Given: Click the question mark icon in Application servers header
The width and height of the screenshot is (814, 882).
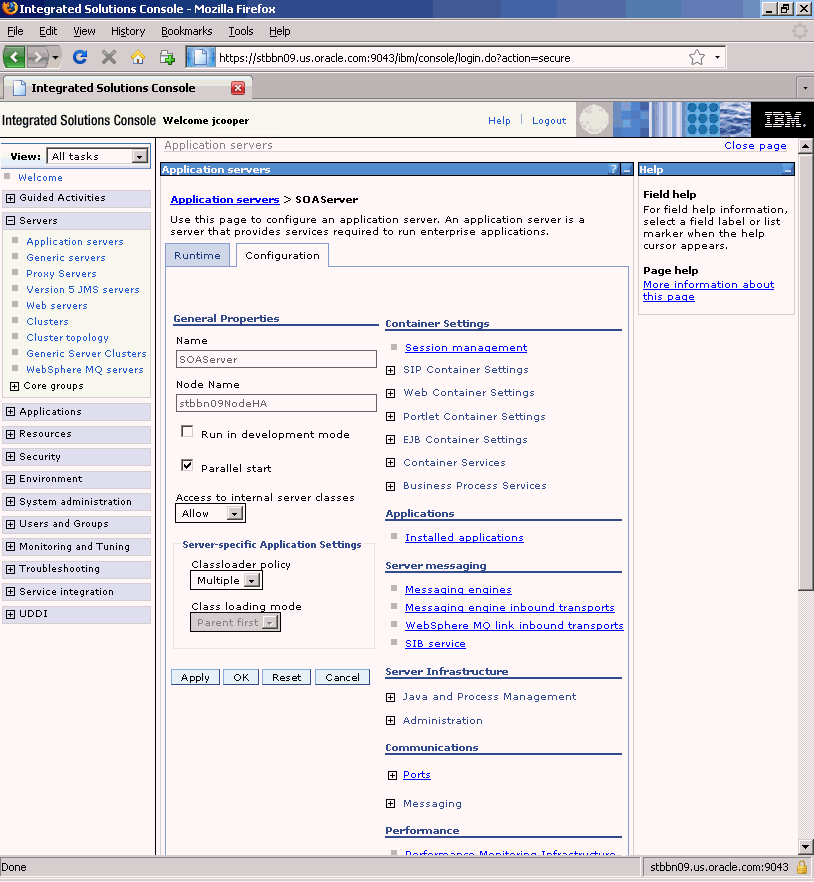Looking at the screenshot, I should click(614, 169).
